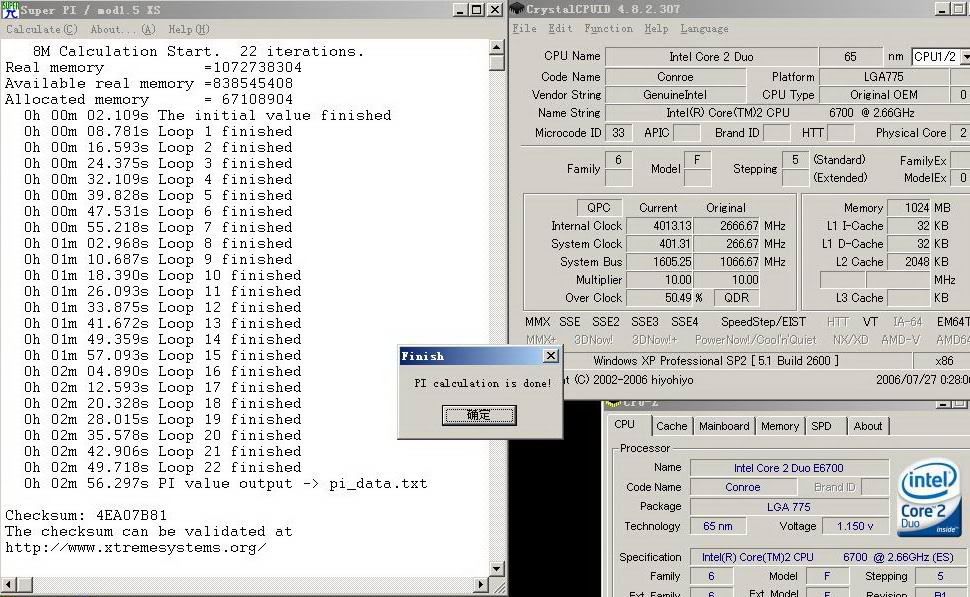Expand the CPU1/2 dropdown in CrystalCPUID
970x597 pixels.
click(x=964, y=57)
